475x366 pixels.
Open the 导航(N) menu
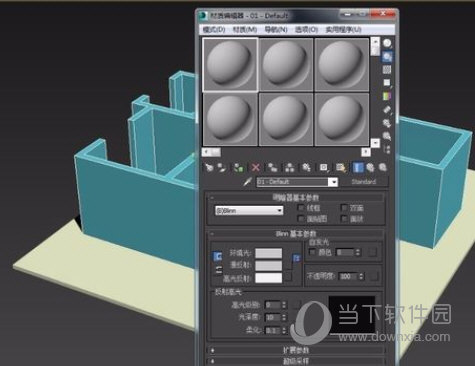276,30
